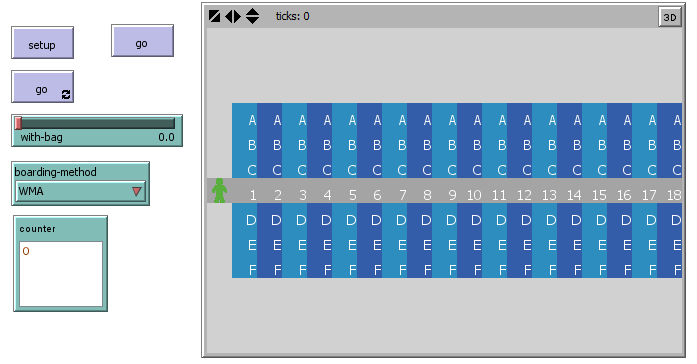Click seat C in row 17
The width and height of the screenshot is (697, 364).
651,170
